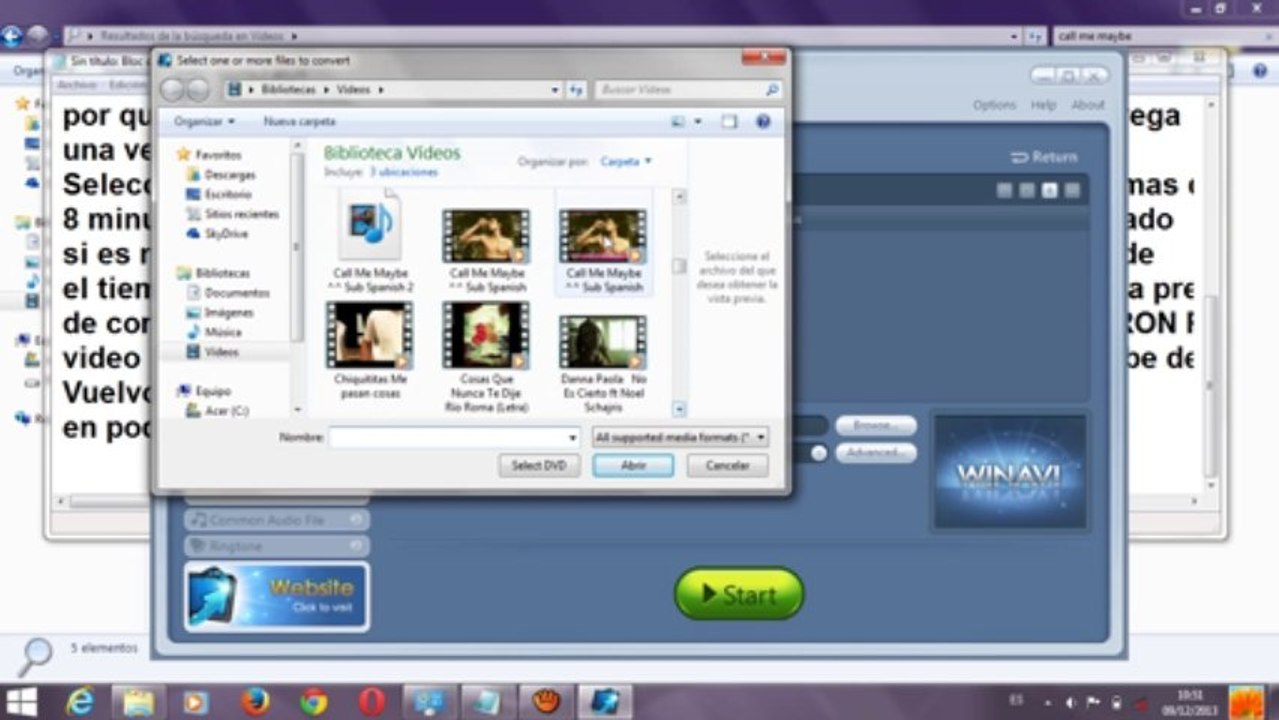Open the All supported media formats dropdown
The height and width of the screenshot is (720, 1279).
(x=680, y=438)
